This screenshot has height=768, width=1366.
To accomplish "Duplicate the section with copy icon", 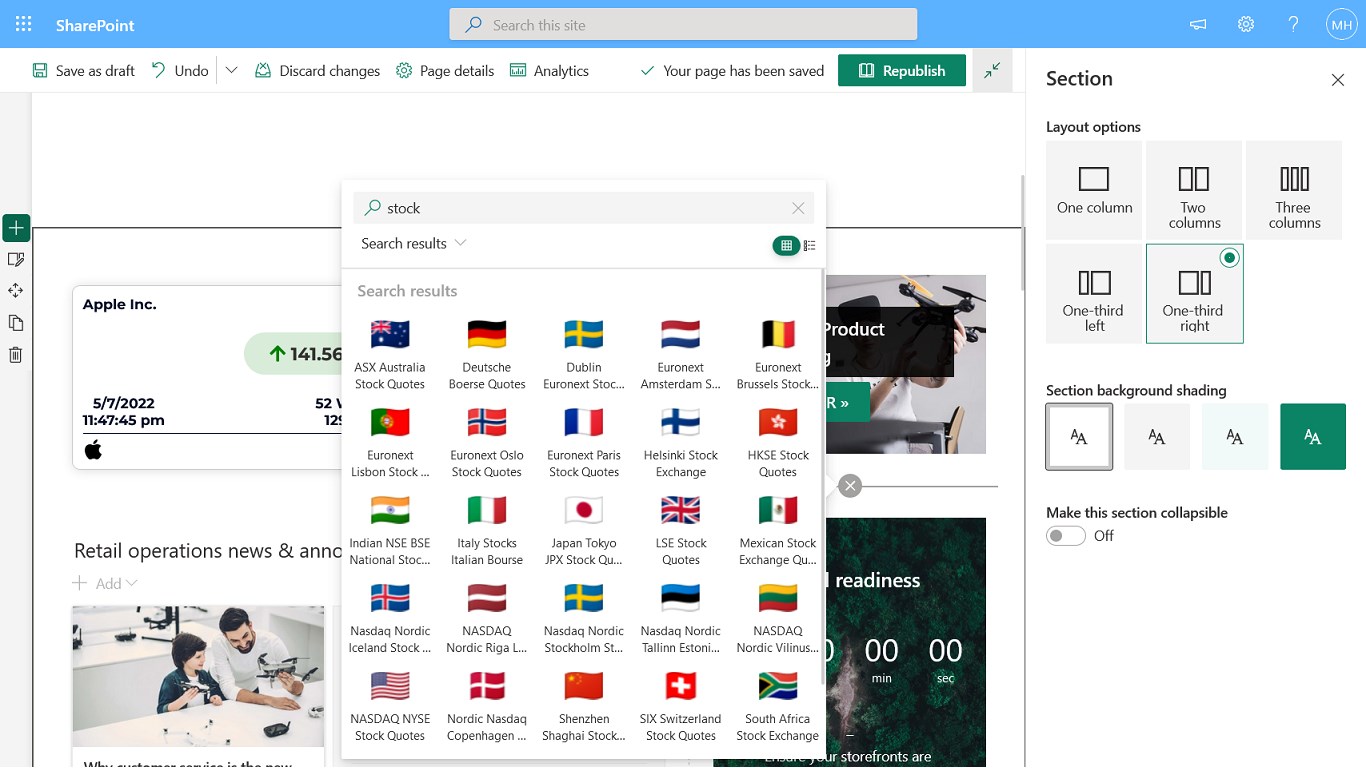I will pyautogui.click(x=15, y=323).
